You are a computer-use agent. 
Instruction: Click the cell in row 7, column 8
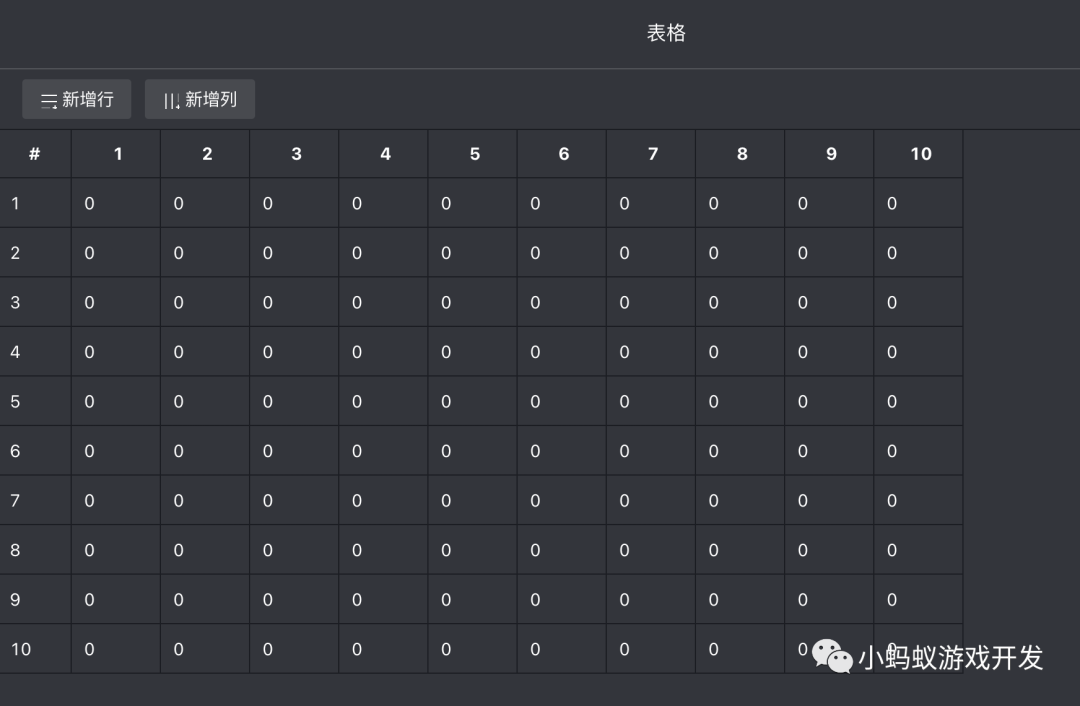(740, 501)
